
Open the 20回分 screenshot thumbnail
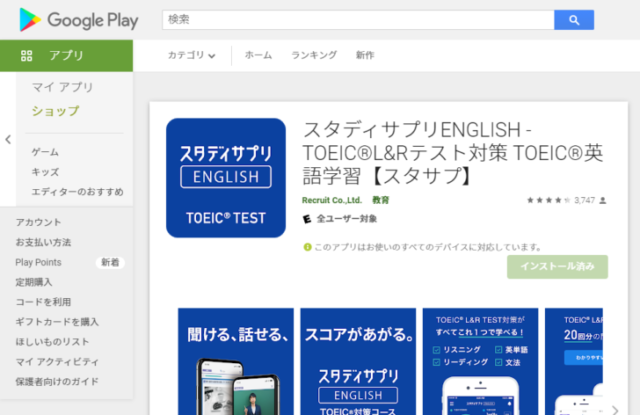coord(574,362)
